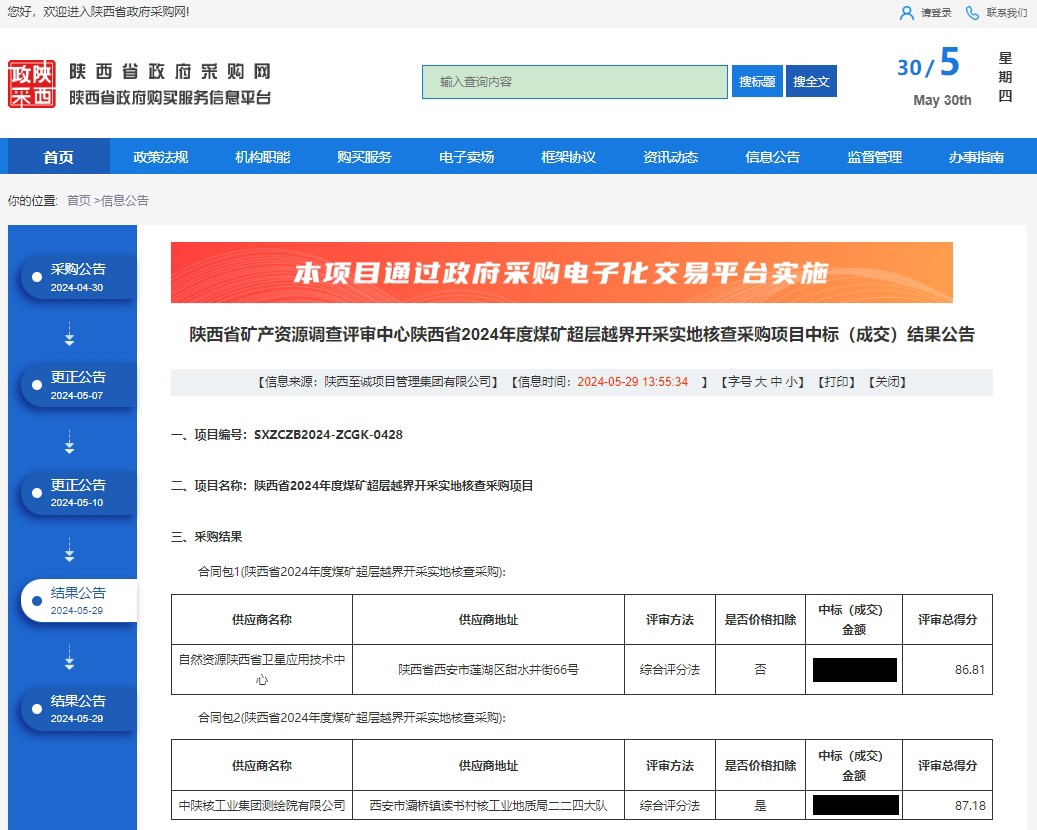
Task: Open the 办事指南 menu item
Action: 976,157
